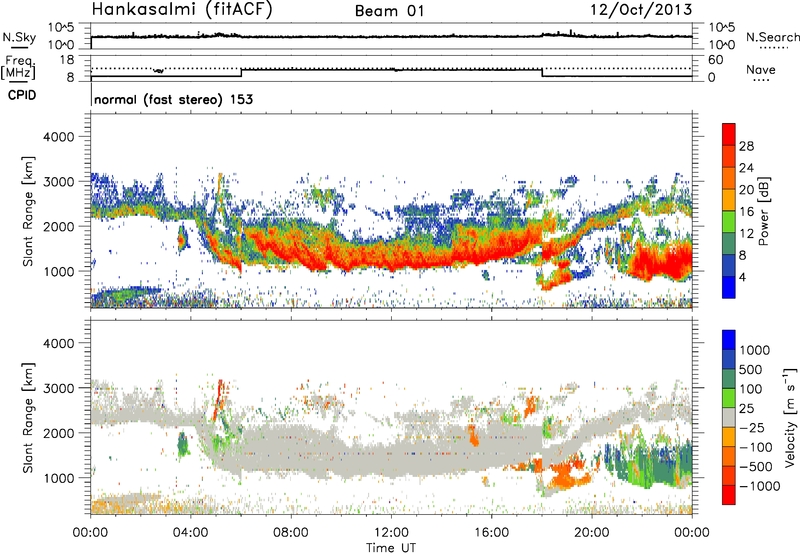Pick the light green 12–16 dB Power swatch
The width and height of the screenshot is (800, 554).
(x=729, y=222)
